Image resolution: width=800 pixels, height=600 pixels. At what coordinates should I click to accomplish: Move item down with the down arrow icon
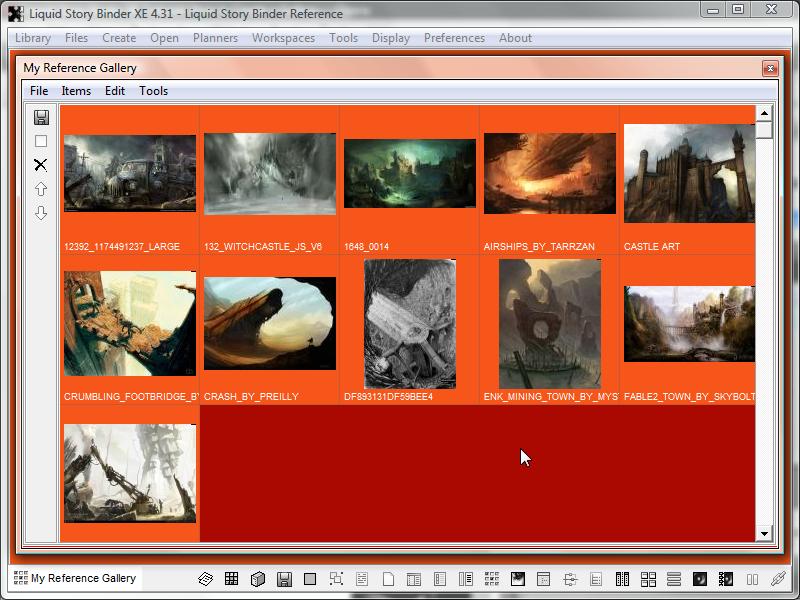tap(41, 213)
